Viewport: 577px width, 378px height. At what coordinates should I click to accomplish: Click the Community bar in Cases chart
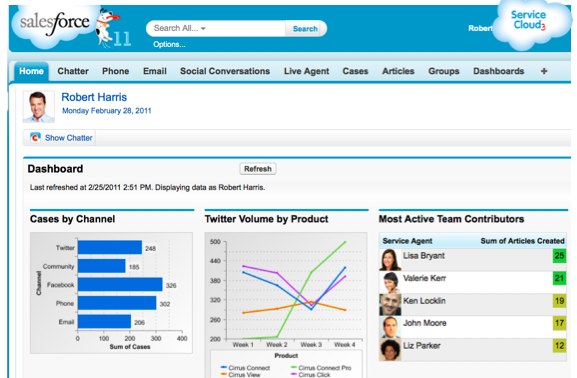102,266
